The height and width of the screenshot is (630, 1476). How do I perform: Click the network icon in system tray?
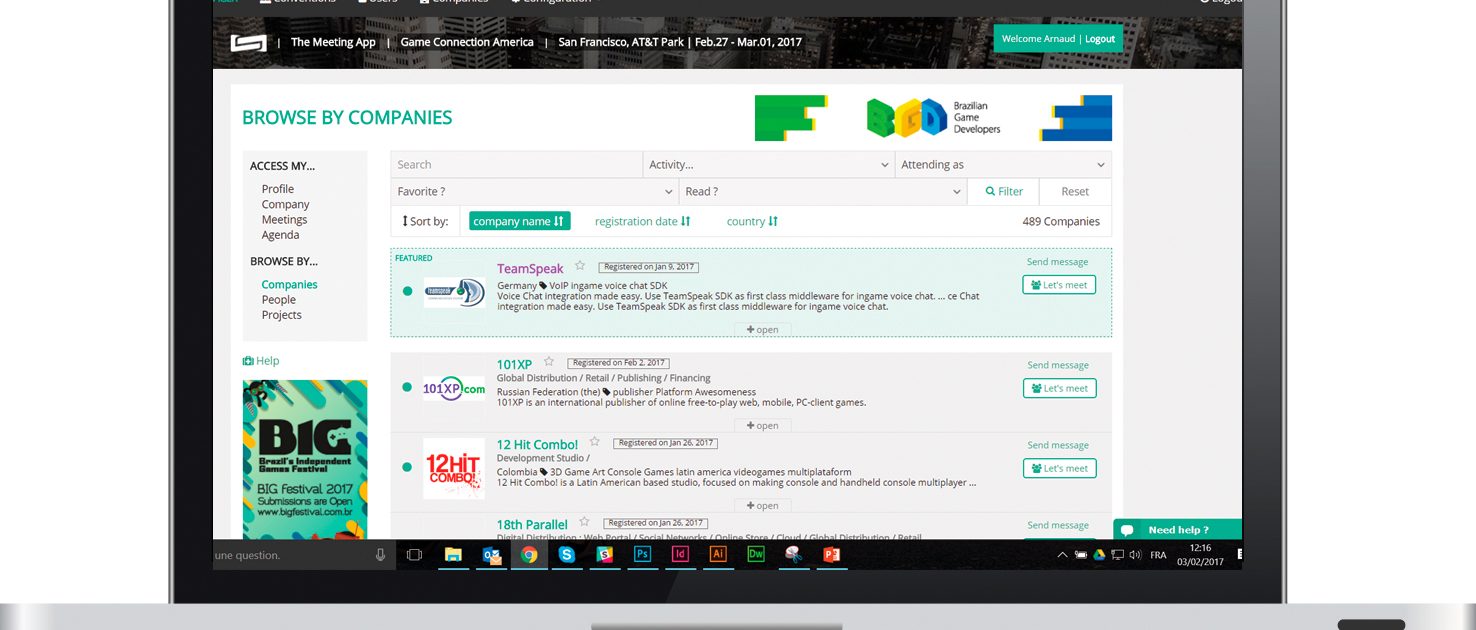pos(1117,555)
